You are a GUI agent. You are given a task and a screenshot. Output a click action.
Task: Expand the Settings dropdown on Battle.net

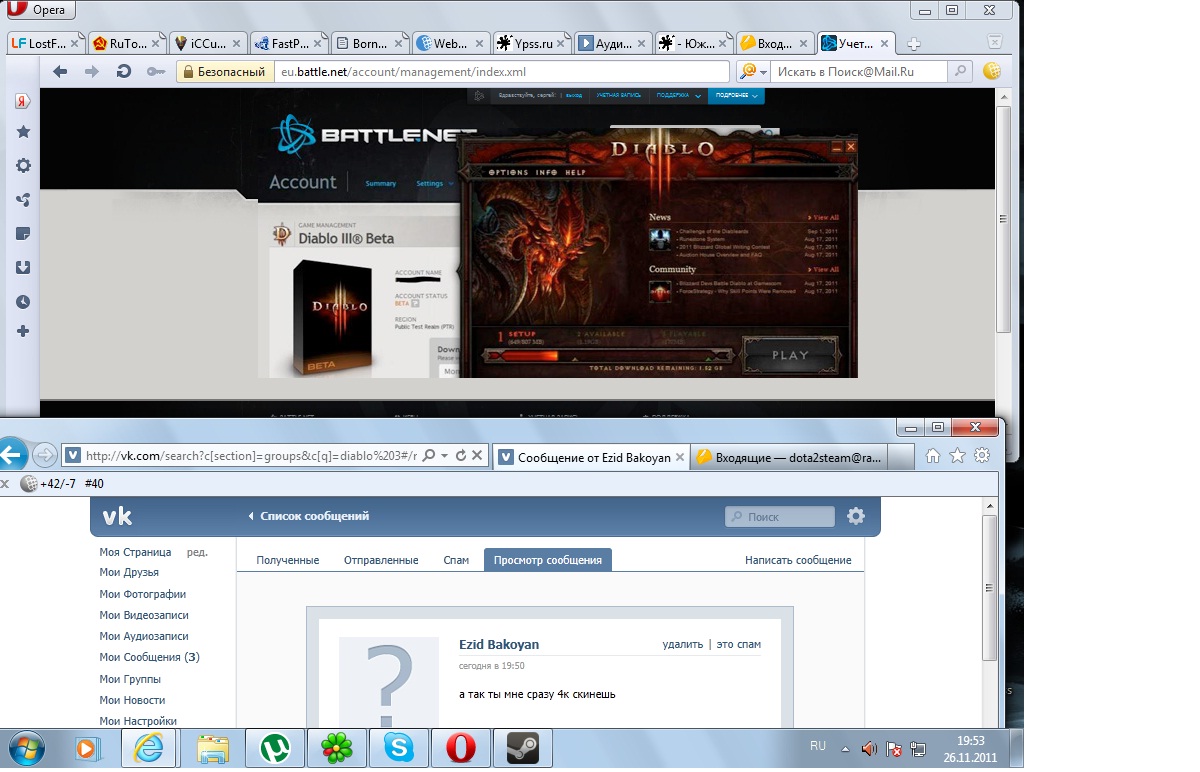(x=434, y=184)
